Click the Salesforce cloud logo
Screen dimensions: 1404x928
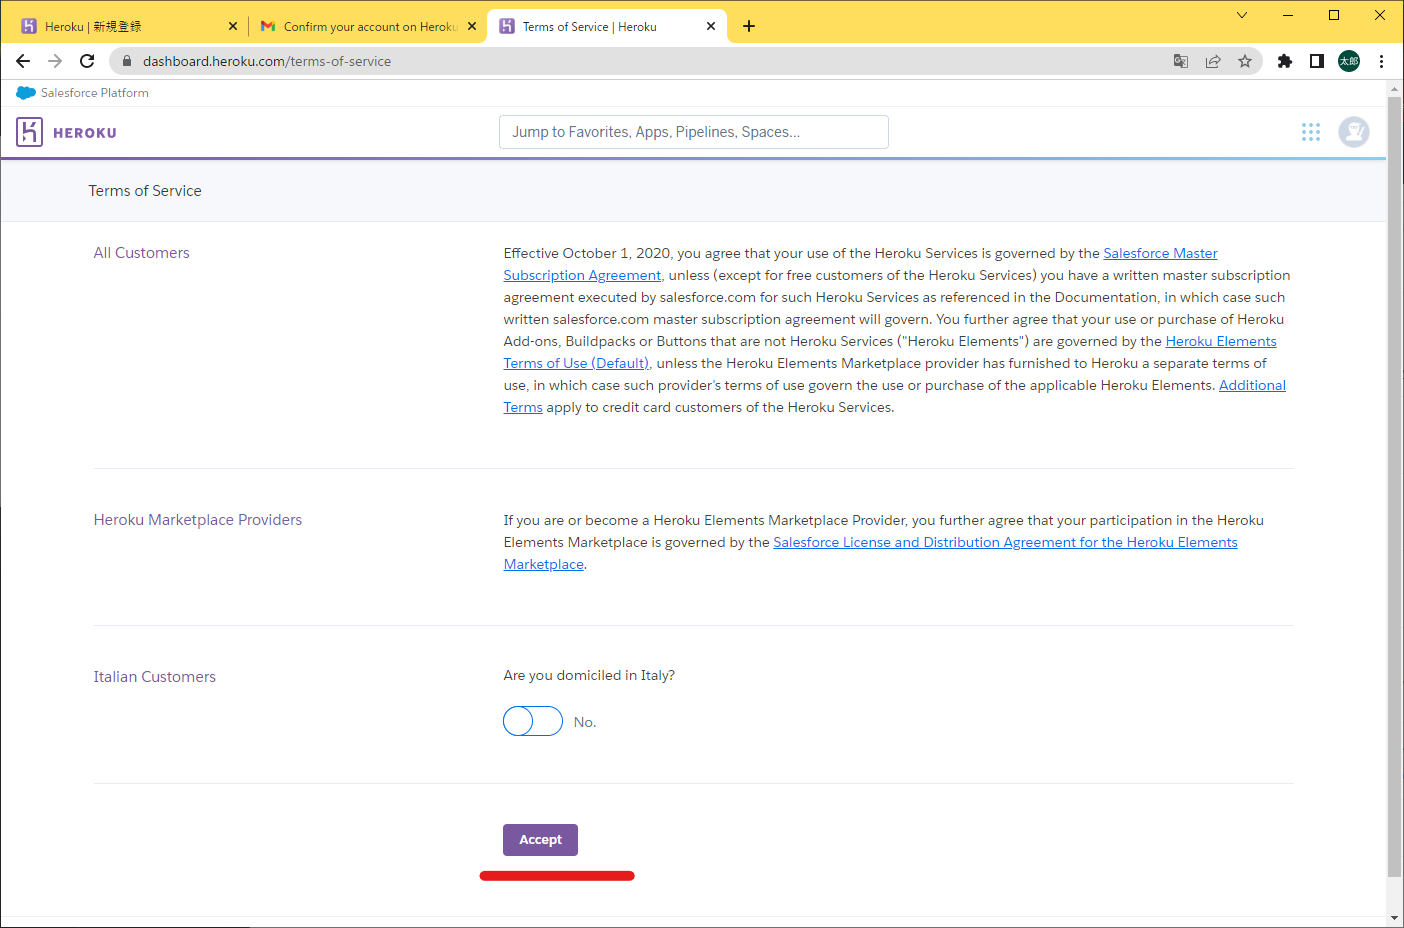tap(26, 93)
